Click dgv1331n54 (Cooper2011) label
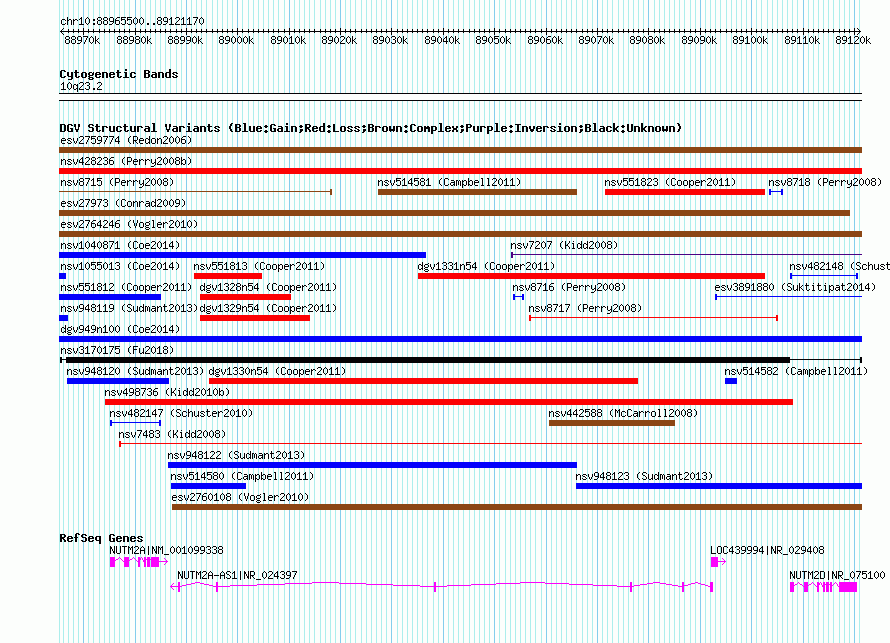 coord(486,266)
